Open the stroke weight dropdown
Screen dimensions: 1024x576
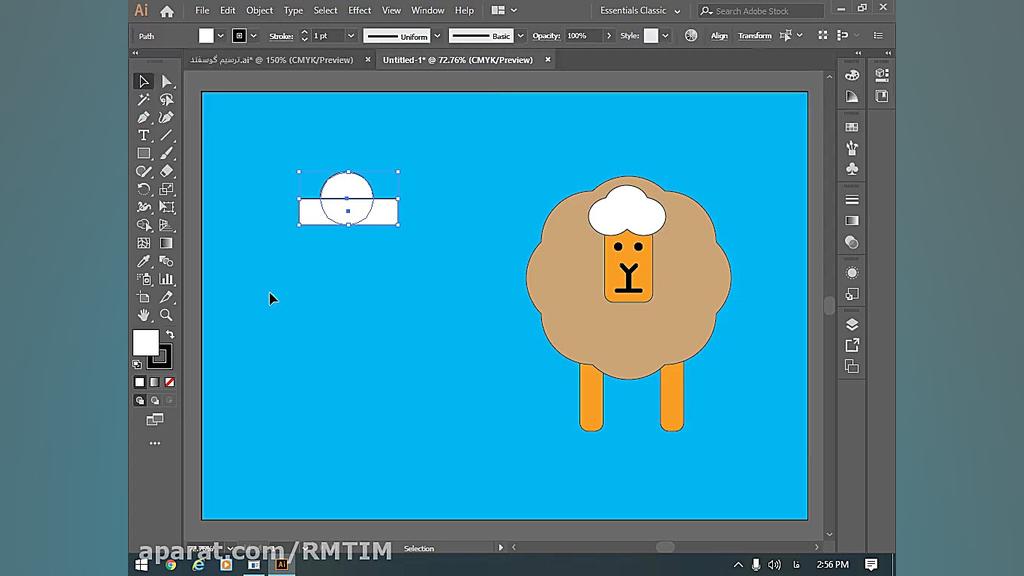pos(351,36)
